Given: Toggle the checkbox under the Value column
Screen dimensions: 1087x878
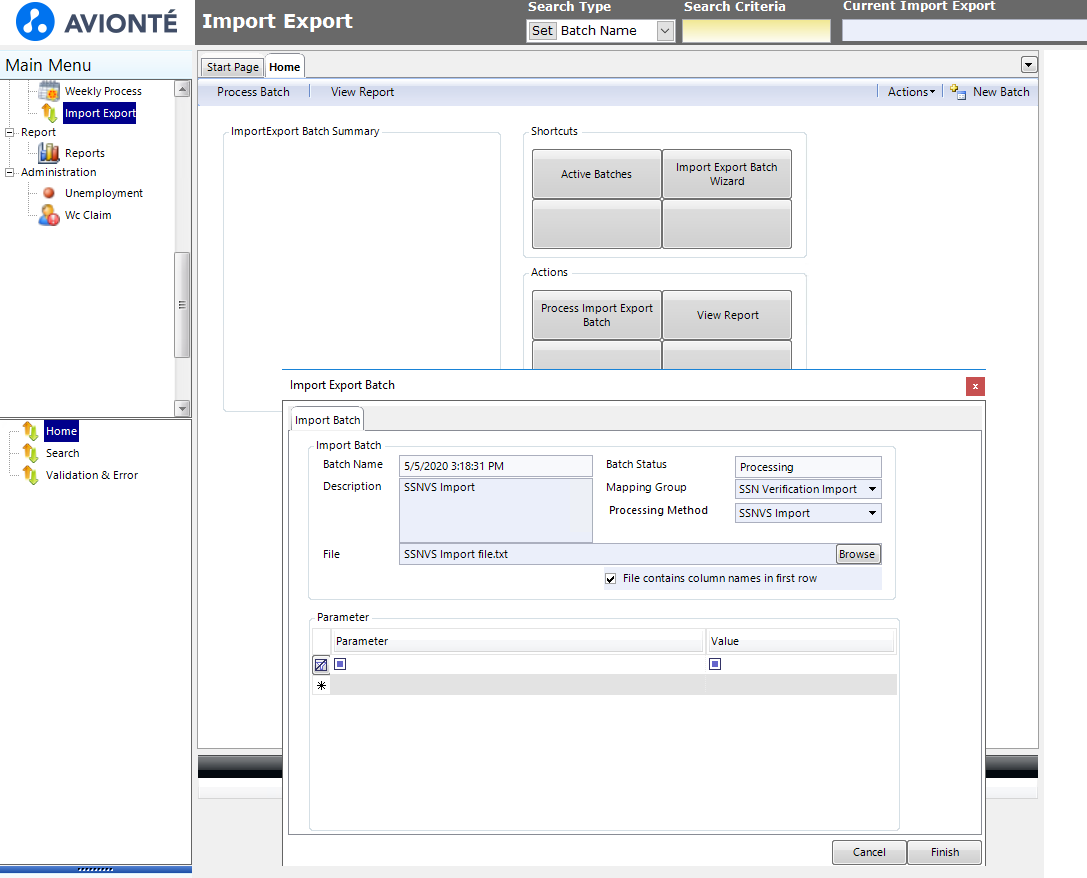Looking at the screenshot, I should pos(715,664).
